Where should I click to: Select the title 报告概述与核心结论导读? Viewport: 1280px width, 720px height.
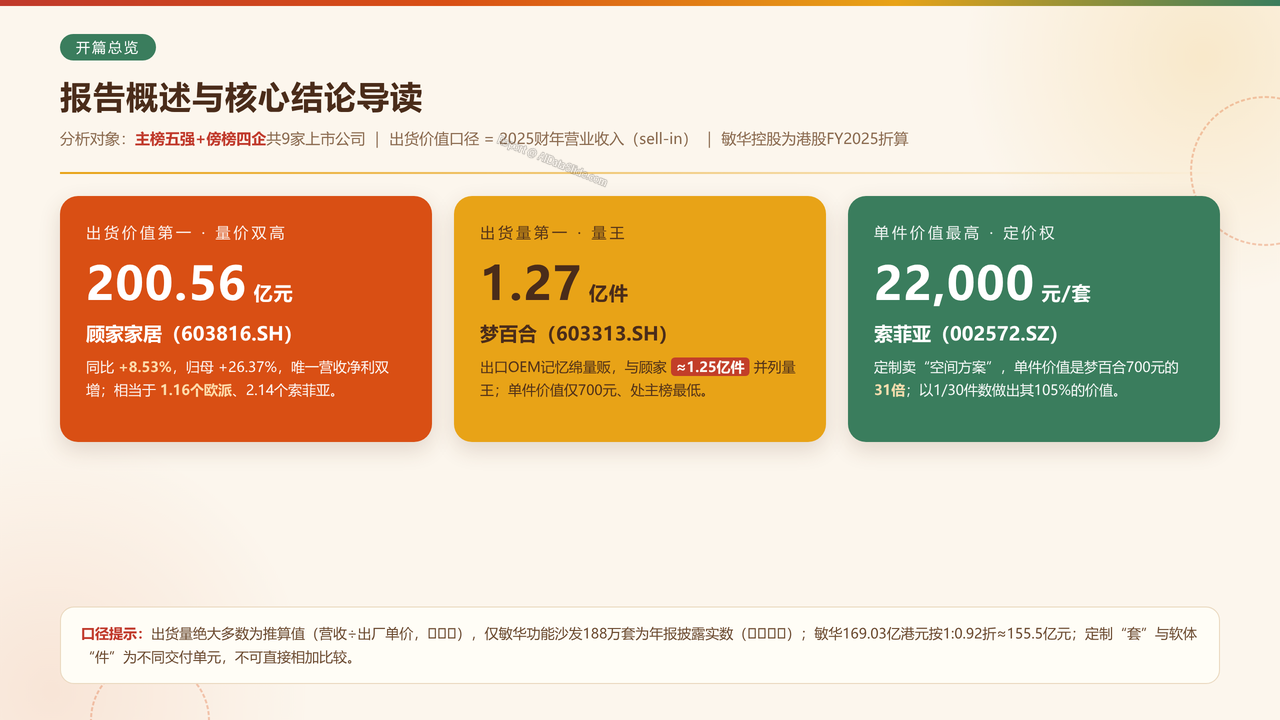(241, 98)
